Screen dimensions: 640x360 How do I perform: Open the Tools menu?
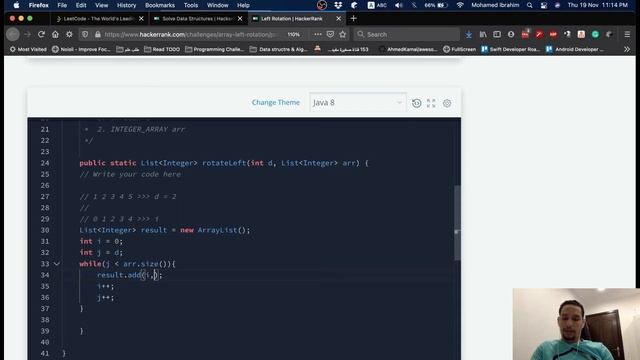[x=191, y=5]
